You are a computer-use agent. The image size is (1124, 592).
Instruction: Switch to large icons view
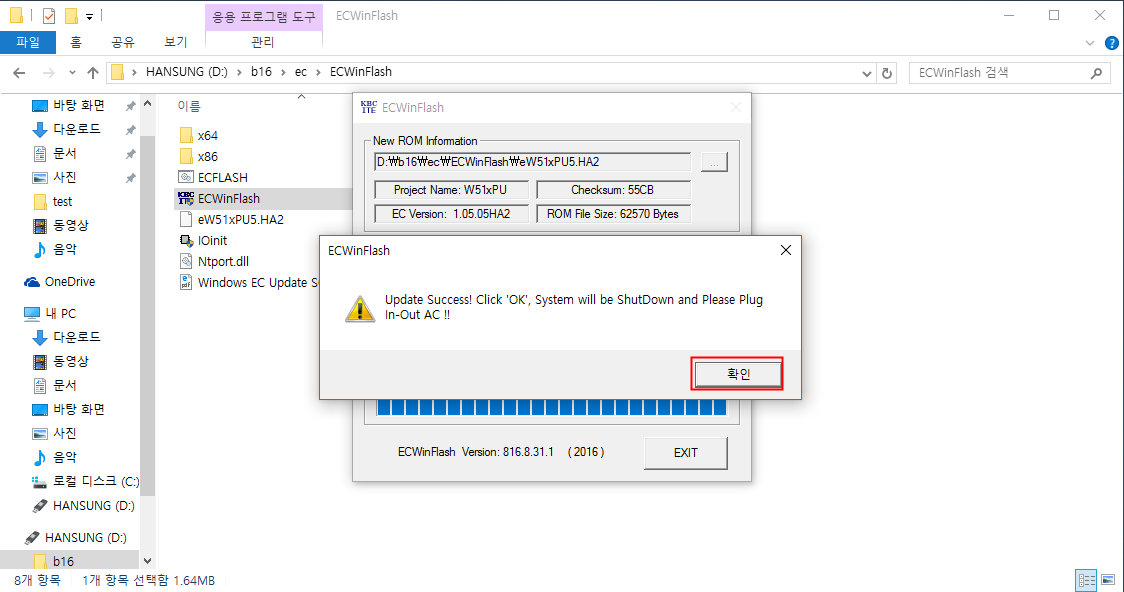pyautogui.click(x=1108, y=580)
